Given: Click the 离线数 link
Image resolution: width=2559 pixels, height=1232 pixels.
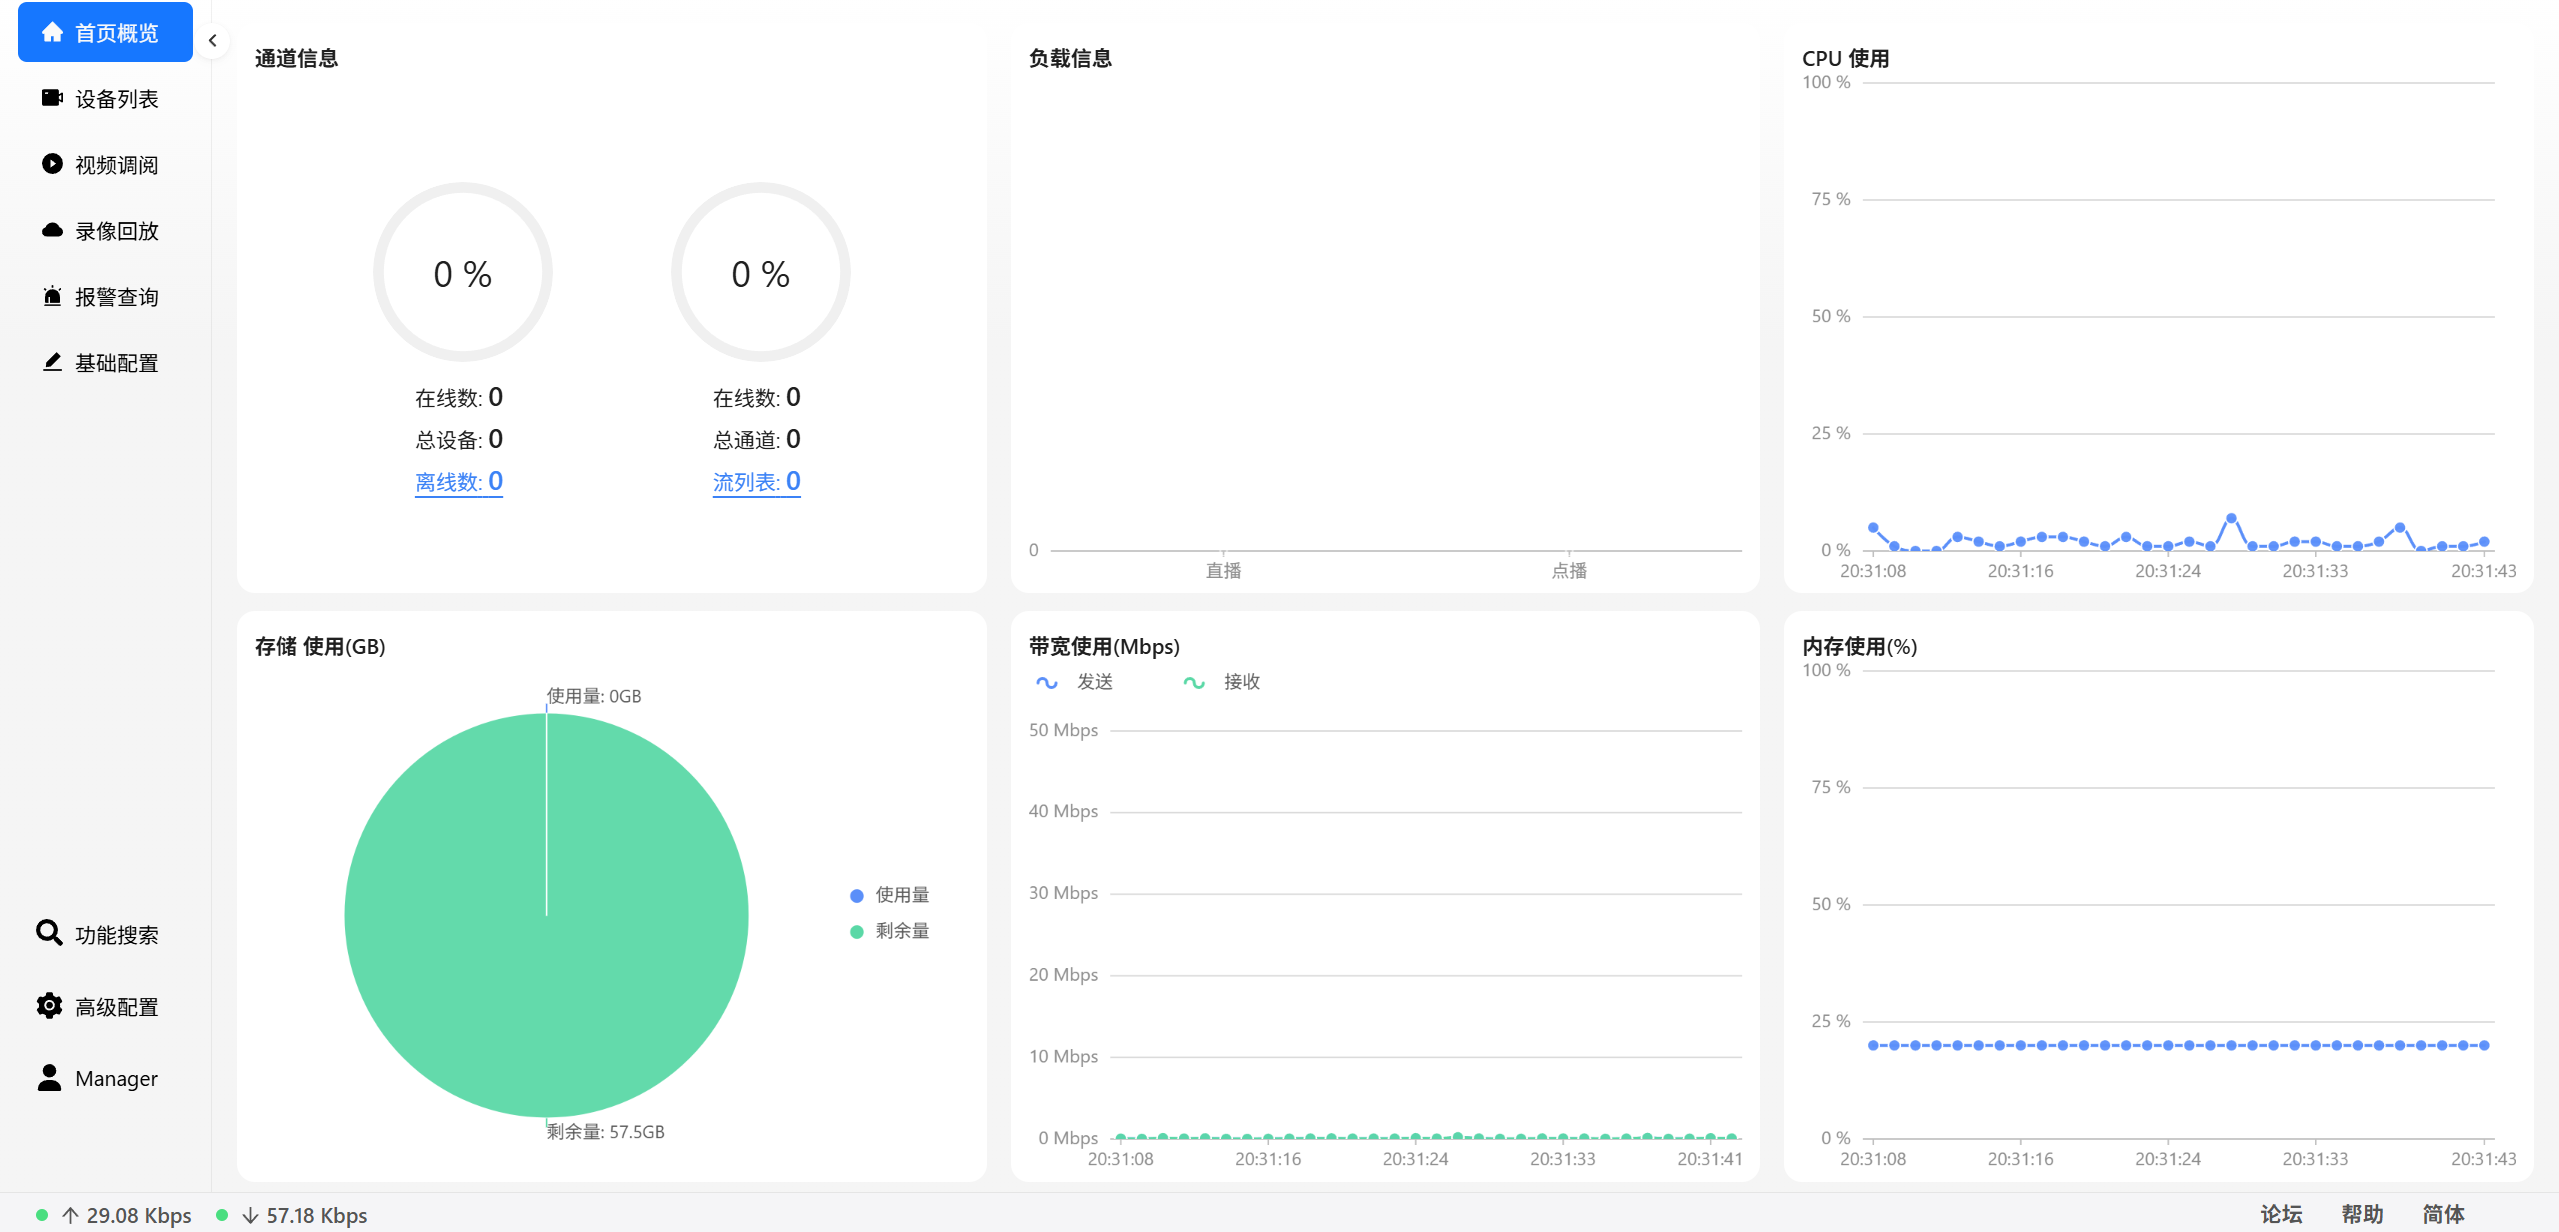Looking at the screenshot, I should (x=458, y=482).
